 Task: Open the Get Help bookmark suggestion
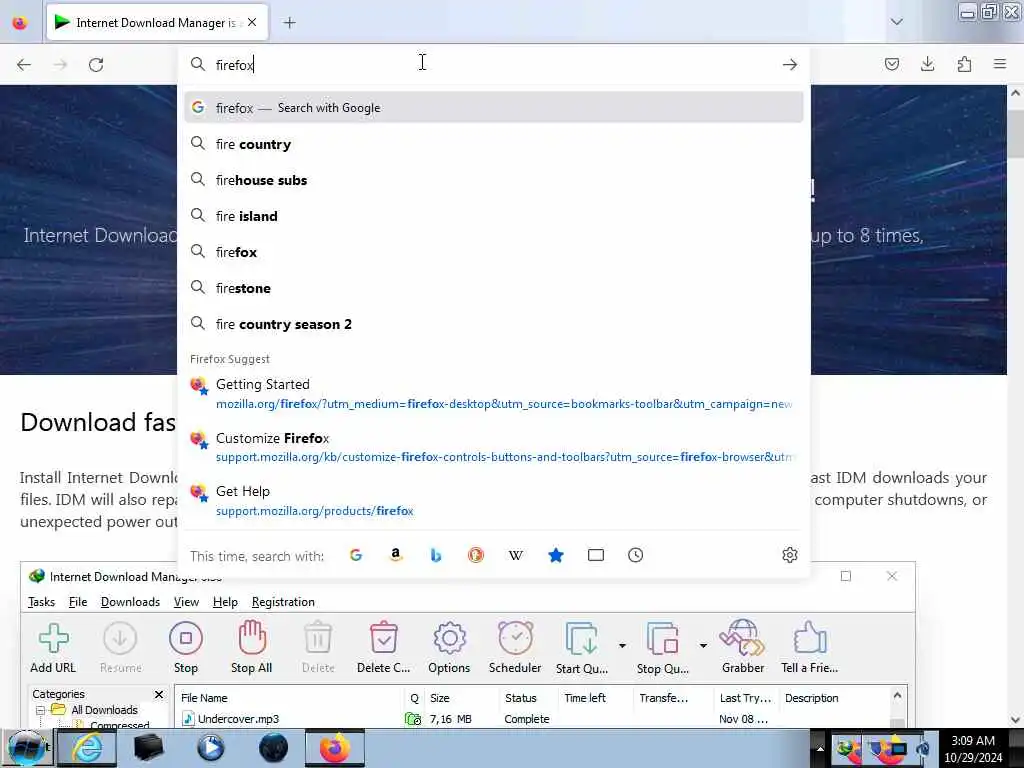pos(494,501)
